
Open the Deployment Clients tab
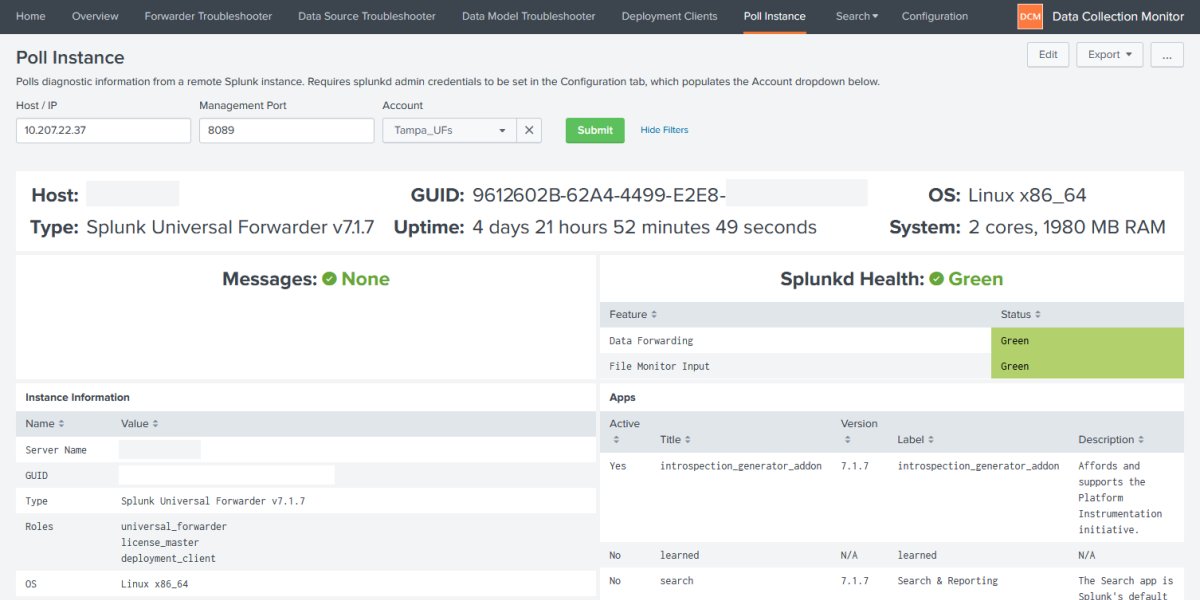[670, 16]
